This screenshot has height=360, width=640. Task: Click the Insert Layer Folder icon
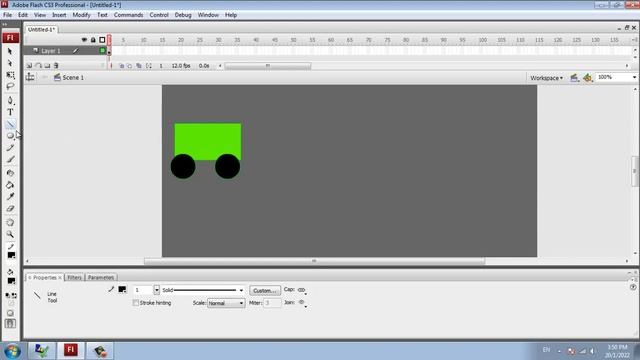tap(47, 65)
